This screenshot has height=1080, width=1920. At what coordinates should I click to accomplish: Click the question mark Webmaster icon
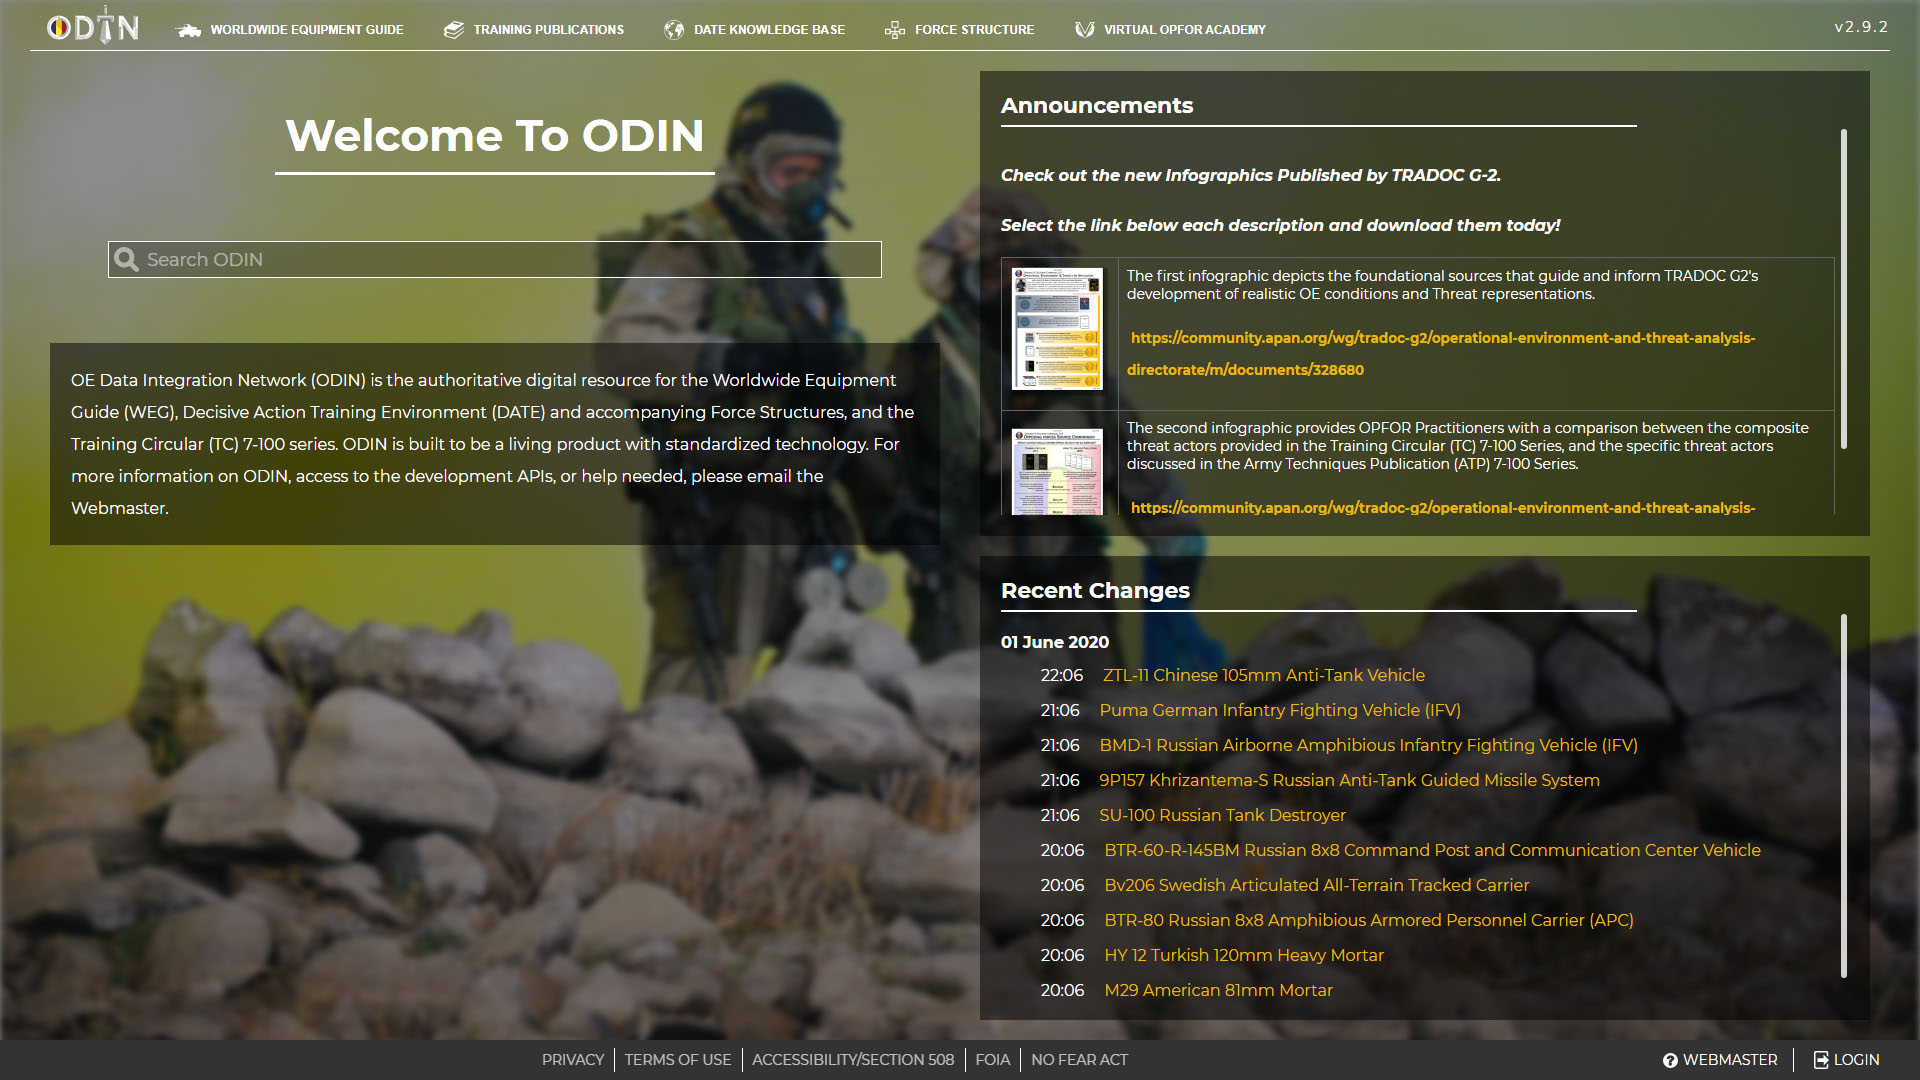coord(1670,1060)
